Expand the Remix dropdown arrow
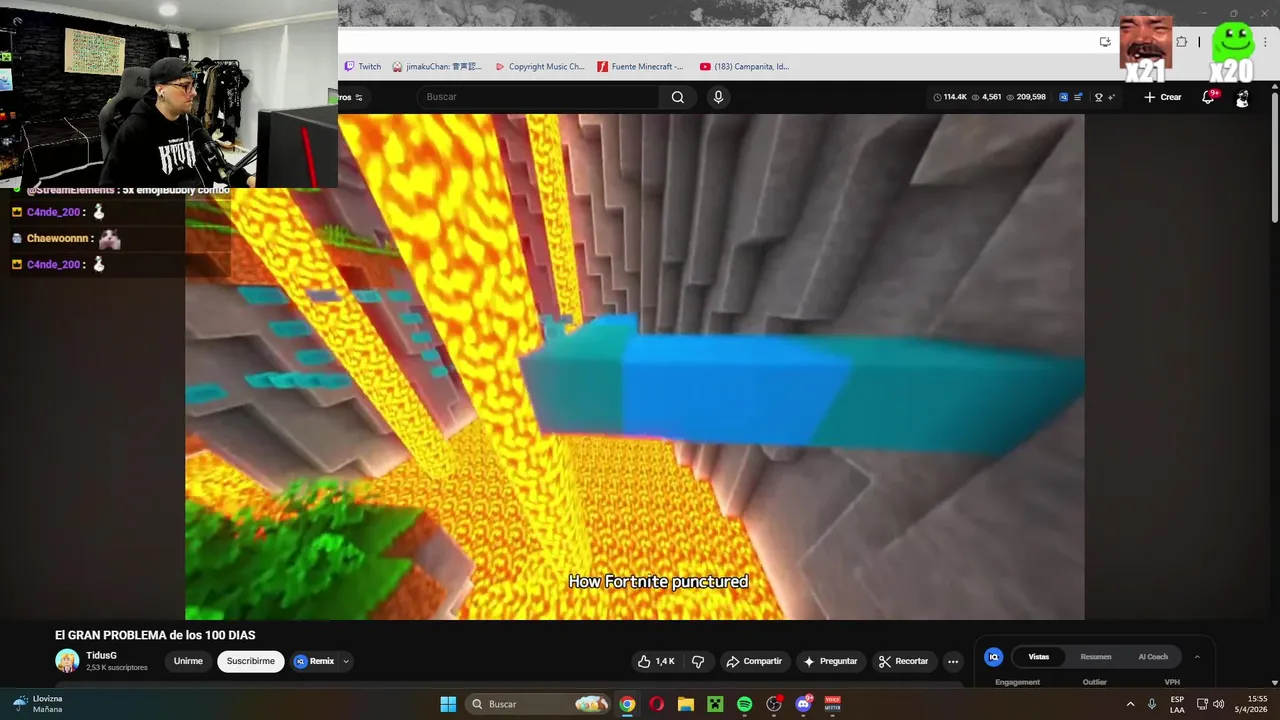Image resolution: width=1280 pixels, height=720 pixels. 346,661
